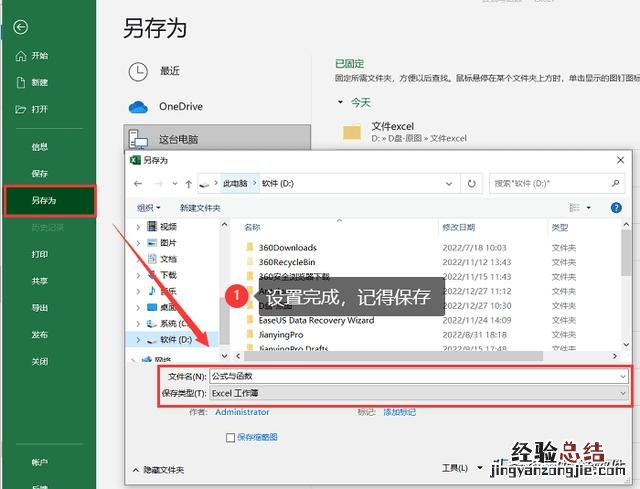
Task: Collapse folders using 隐藏文件夹
Action: click(x=159, y=468)
